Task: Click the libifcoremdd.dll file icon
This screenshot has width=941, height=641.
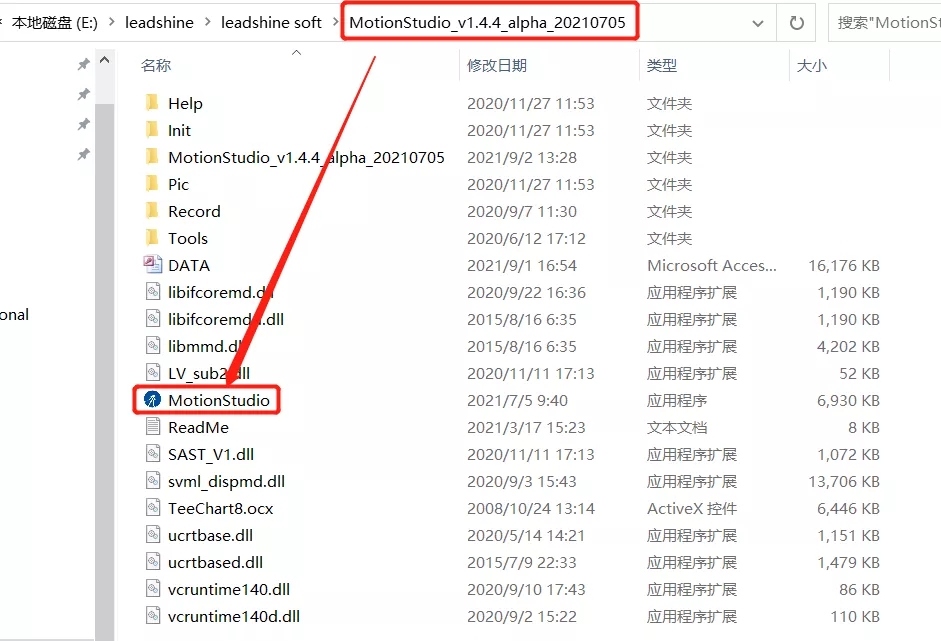Action: point(153,319)
